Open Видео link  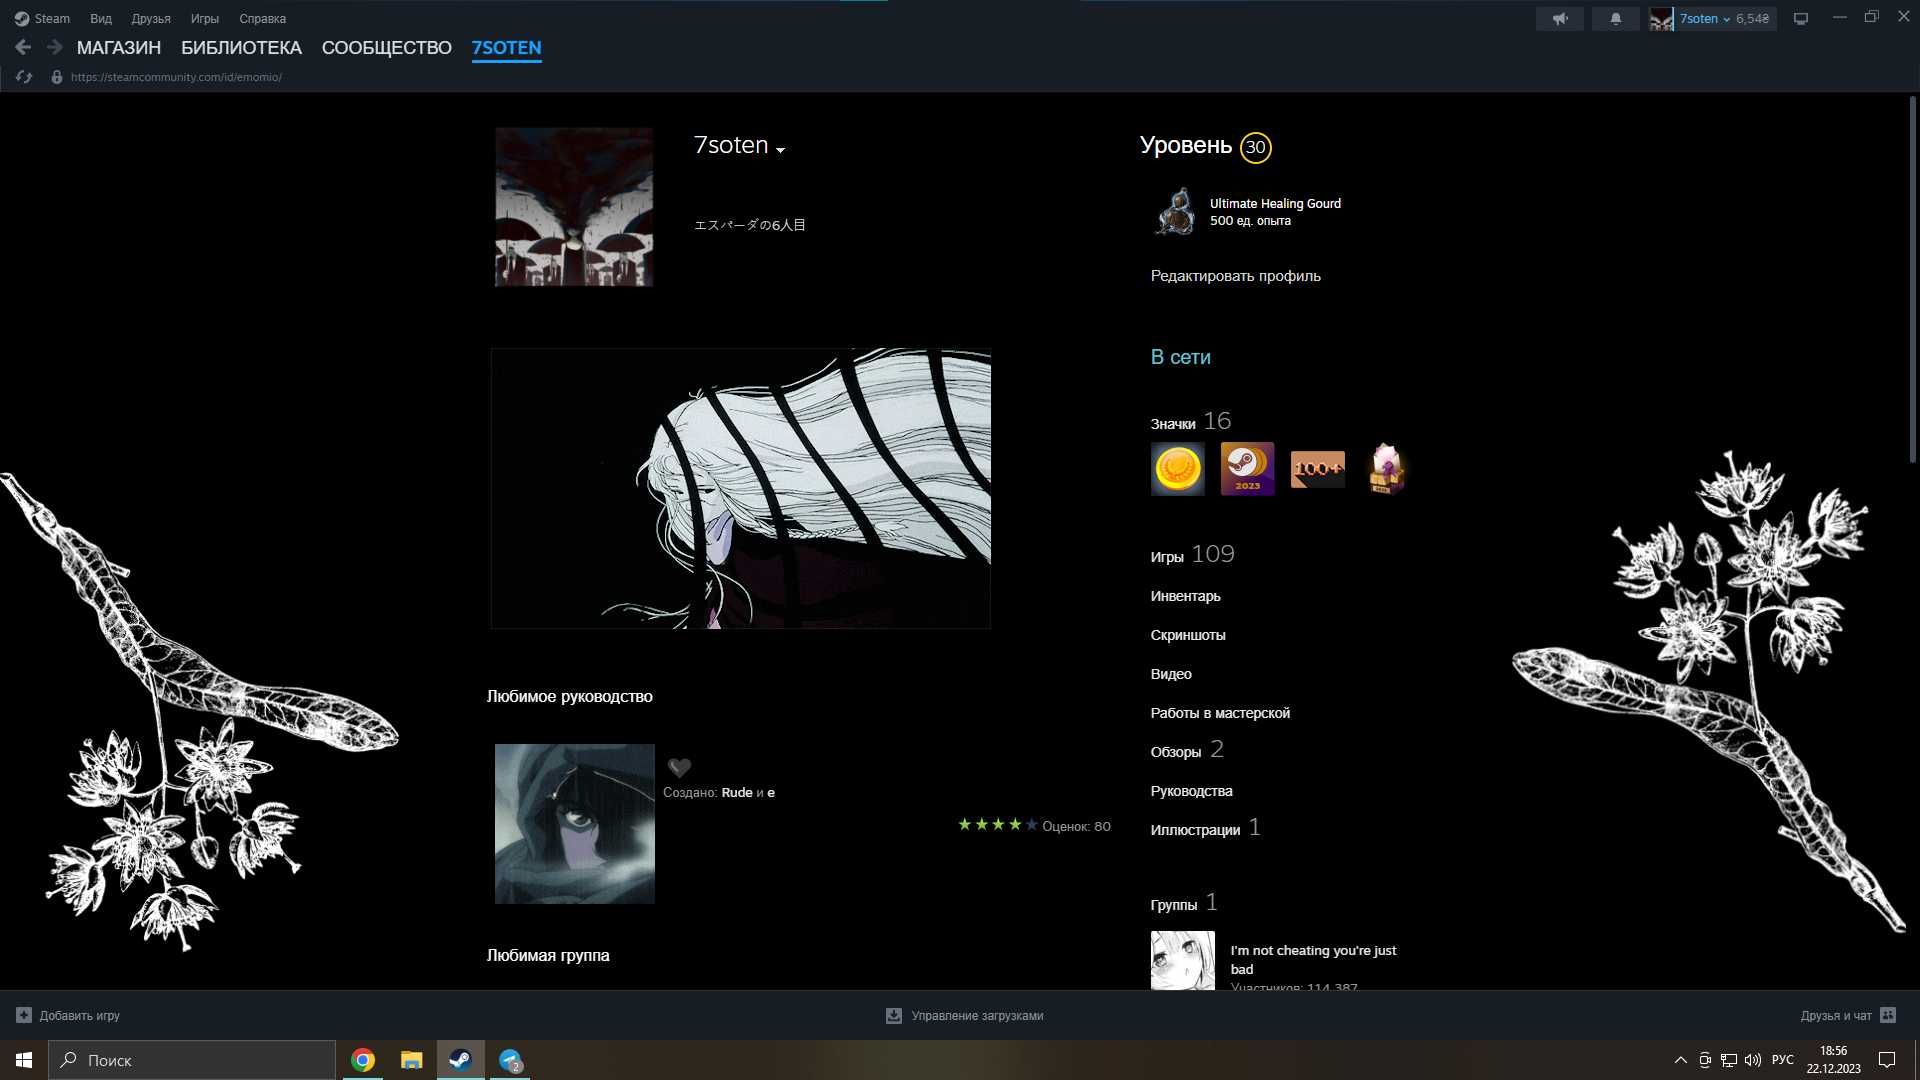[1171, 674]
